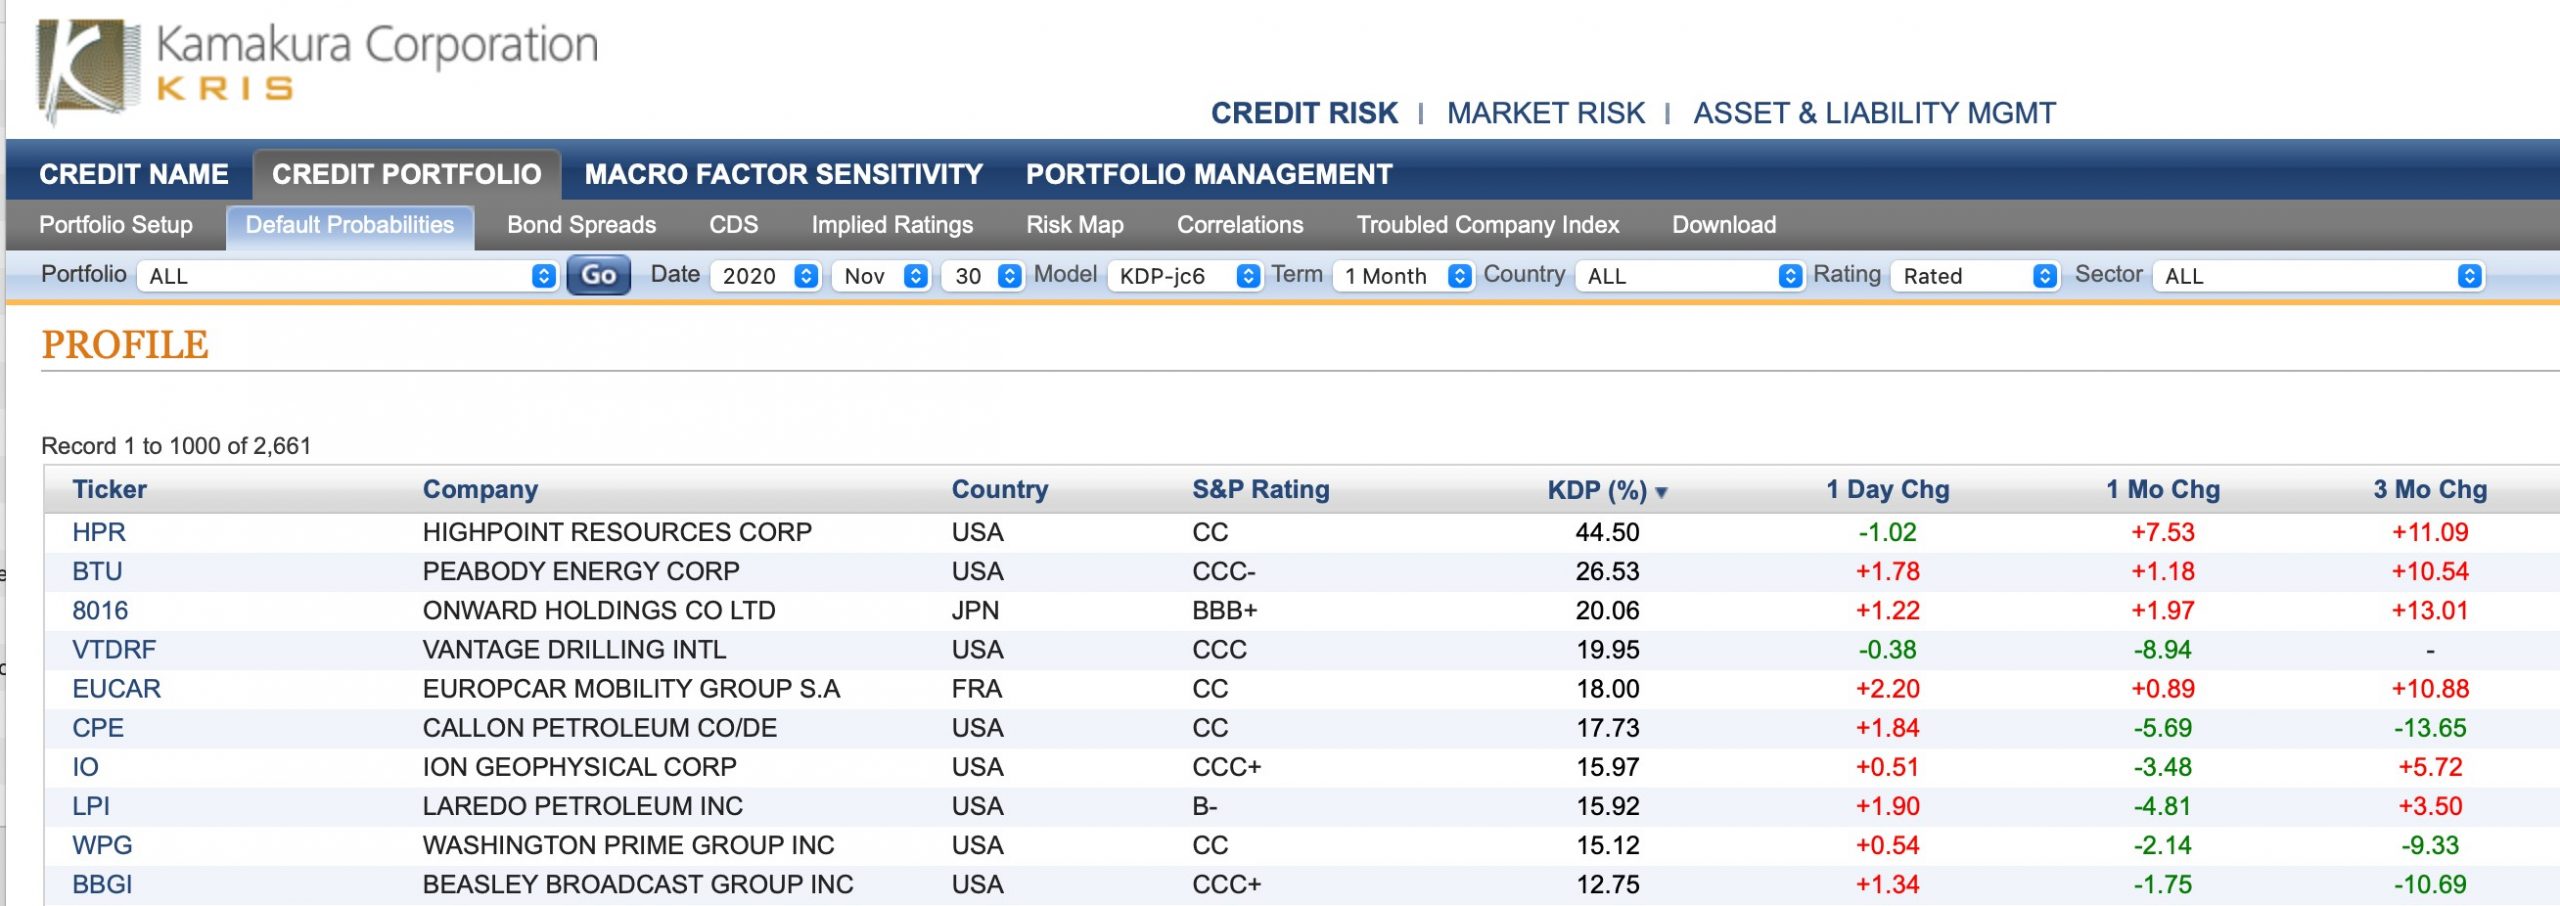Screen dimensions: 2560x906
Task: Sort by the 3 Mo Chg column
Action: click(2430, 489)
